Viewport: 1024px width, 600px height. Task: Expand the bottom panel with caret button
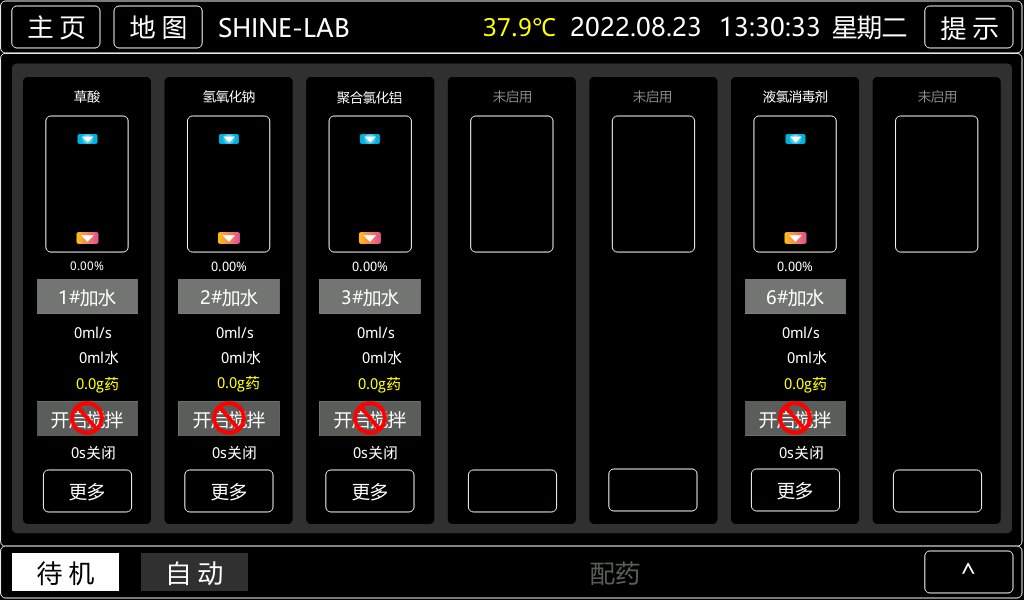tap(968, 572)
